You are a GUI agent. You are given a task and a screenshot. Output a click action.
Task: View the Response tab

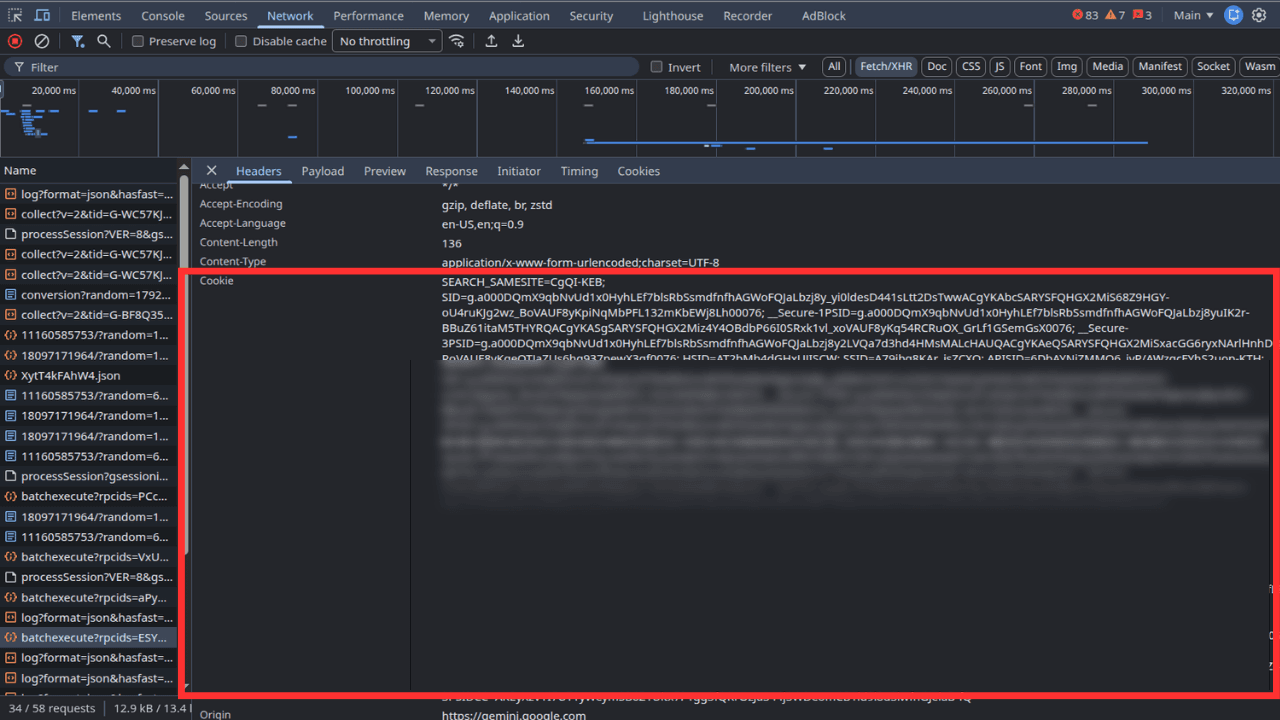coord(451,171)
